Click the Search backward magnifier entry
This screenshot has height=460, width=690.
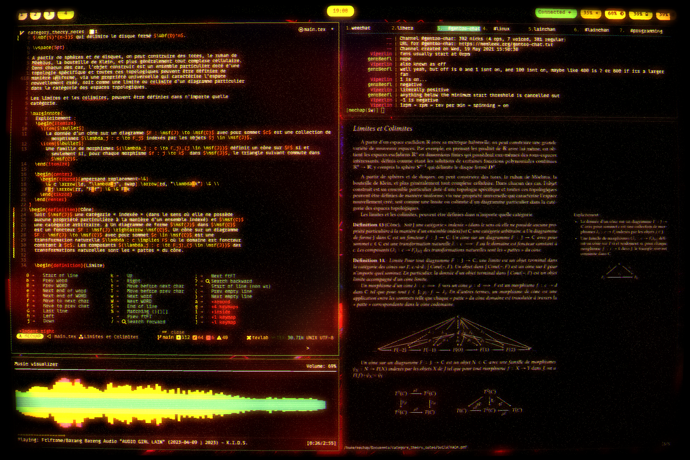tap(228, 281)
